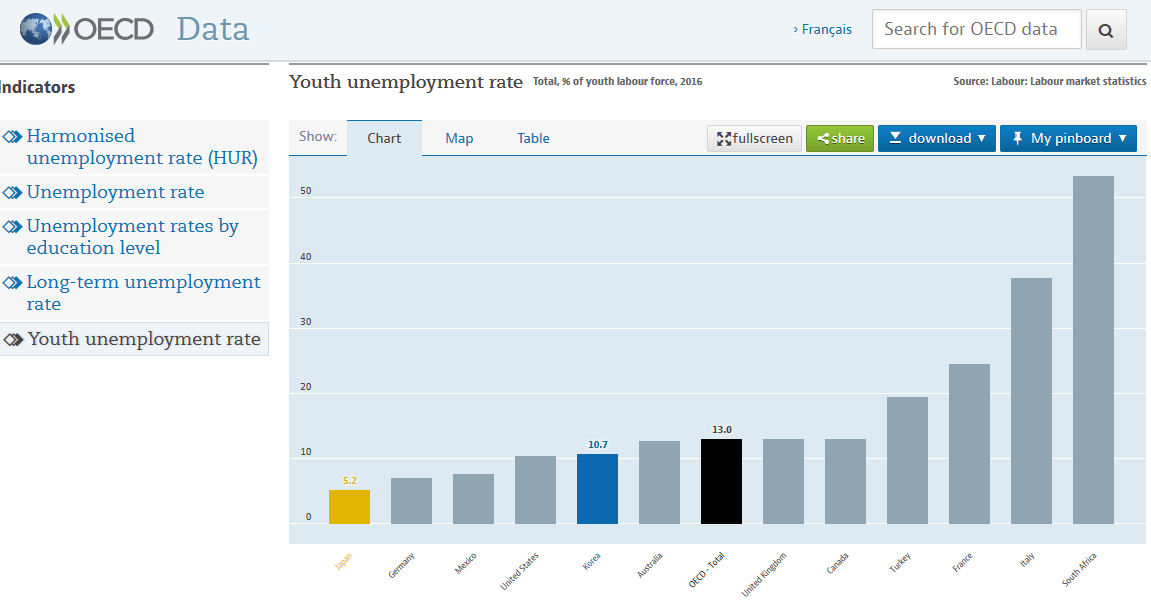Expand the download dropdown
This screenshot has width=1151, height=604.
(x=936, y=138)
